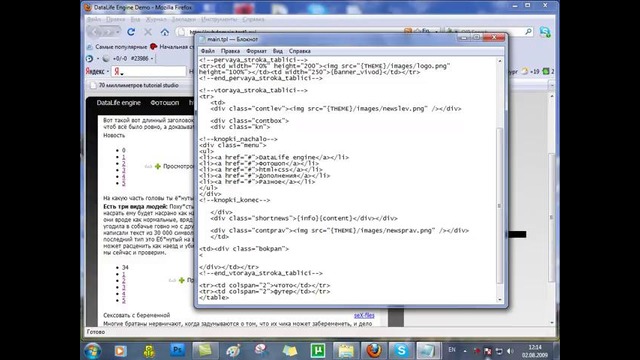Open Самые популярные bookmark in Firefox

(117, 47)
